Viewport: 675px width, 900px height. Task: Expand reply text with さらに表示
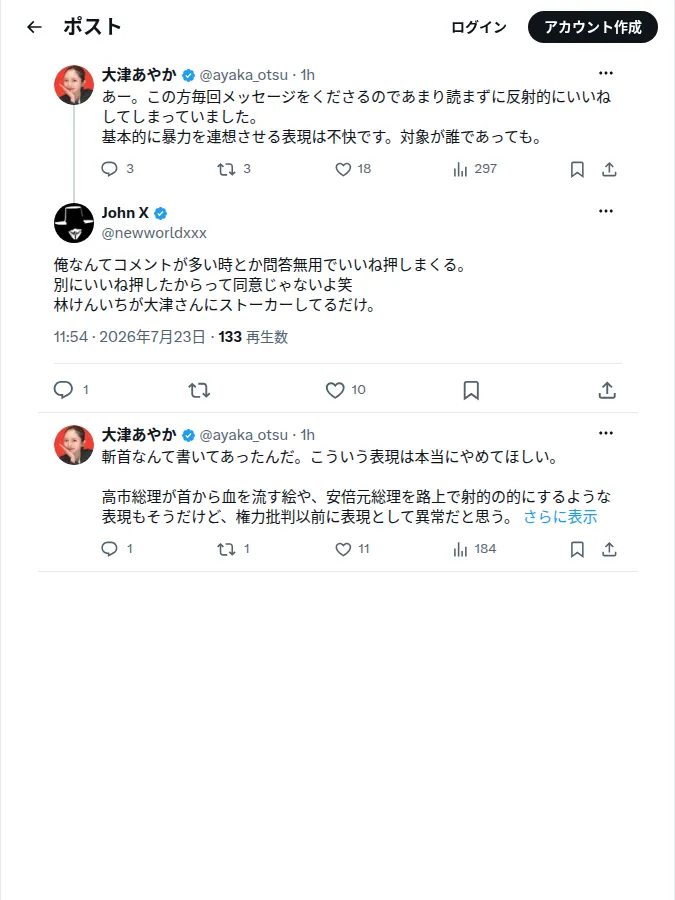click(x=560, y=517)
